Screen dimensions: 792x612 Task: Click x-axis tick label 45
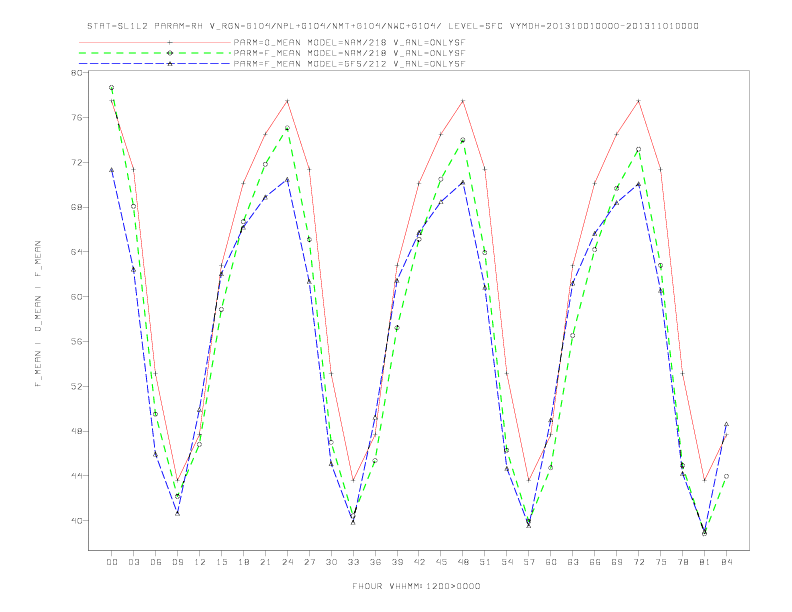441,562
